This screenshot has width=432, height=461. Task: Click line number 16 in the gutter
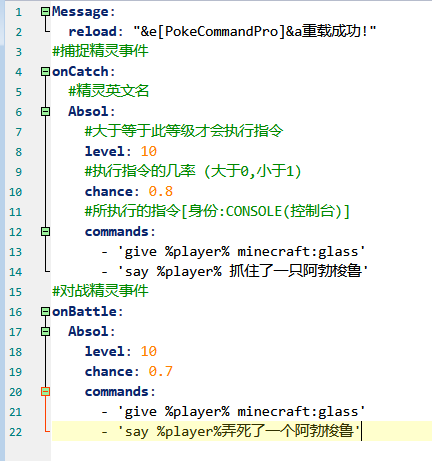(16, 312)
